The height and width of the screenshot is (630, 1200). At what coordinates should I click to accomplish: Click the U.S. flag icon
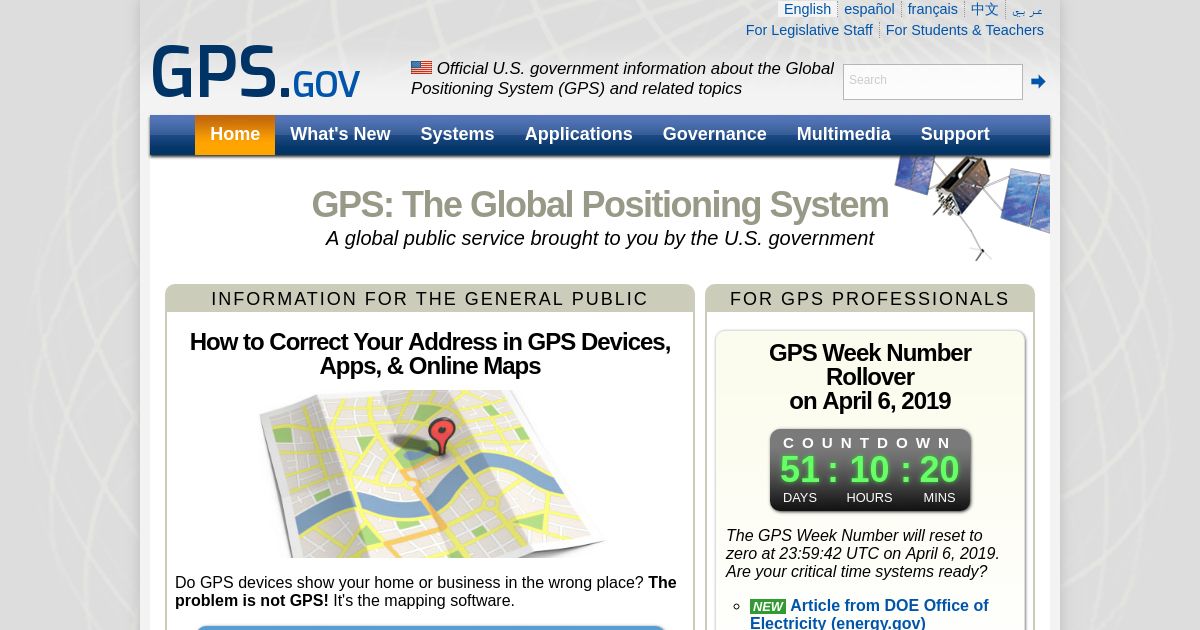[x=421, y=68]
